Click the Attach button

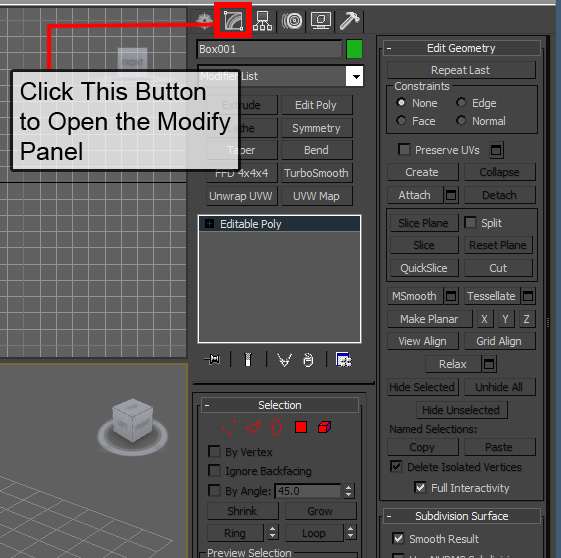(x=415, y=195)
